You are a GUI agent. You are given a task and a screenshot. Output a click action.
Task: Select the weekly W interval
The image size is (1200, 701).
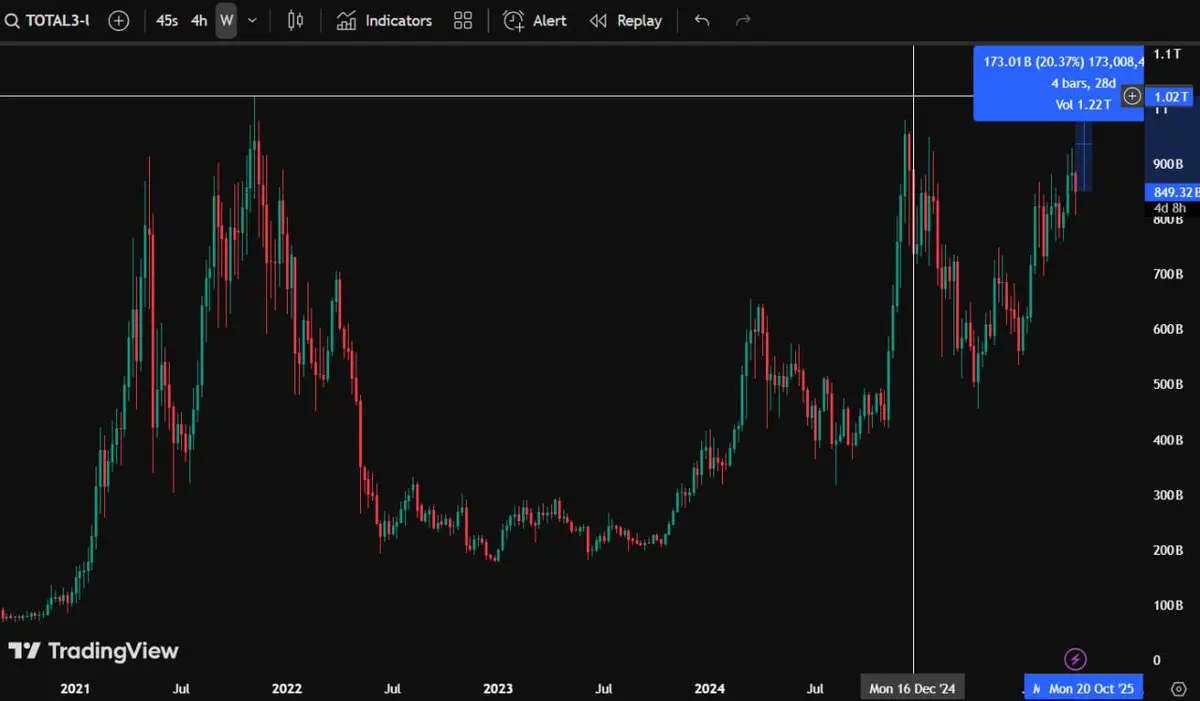[x=227, y=20]
